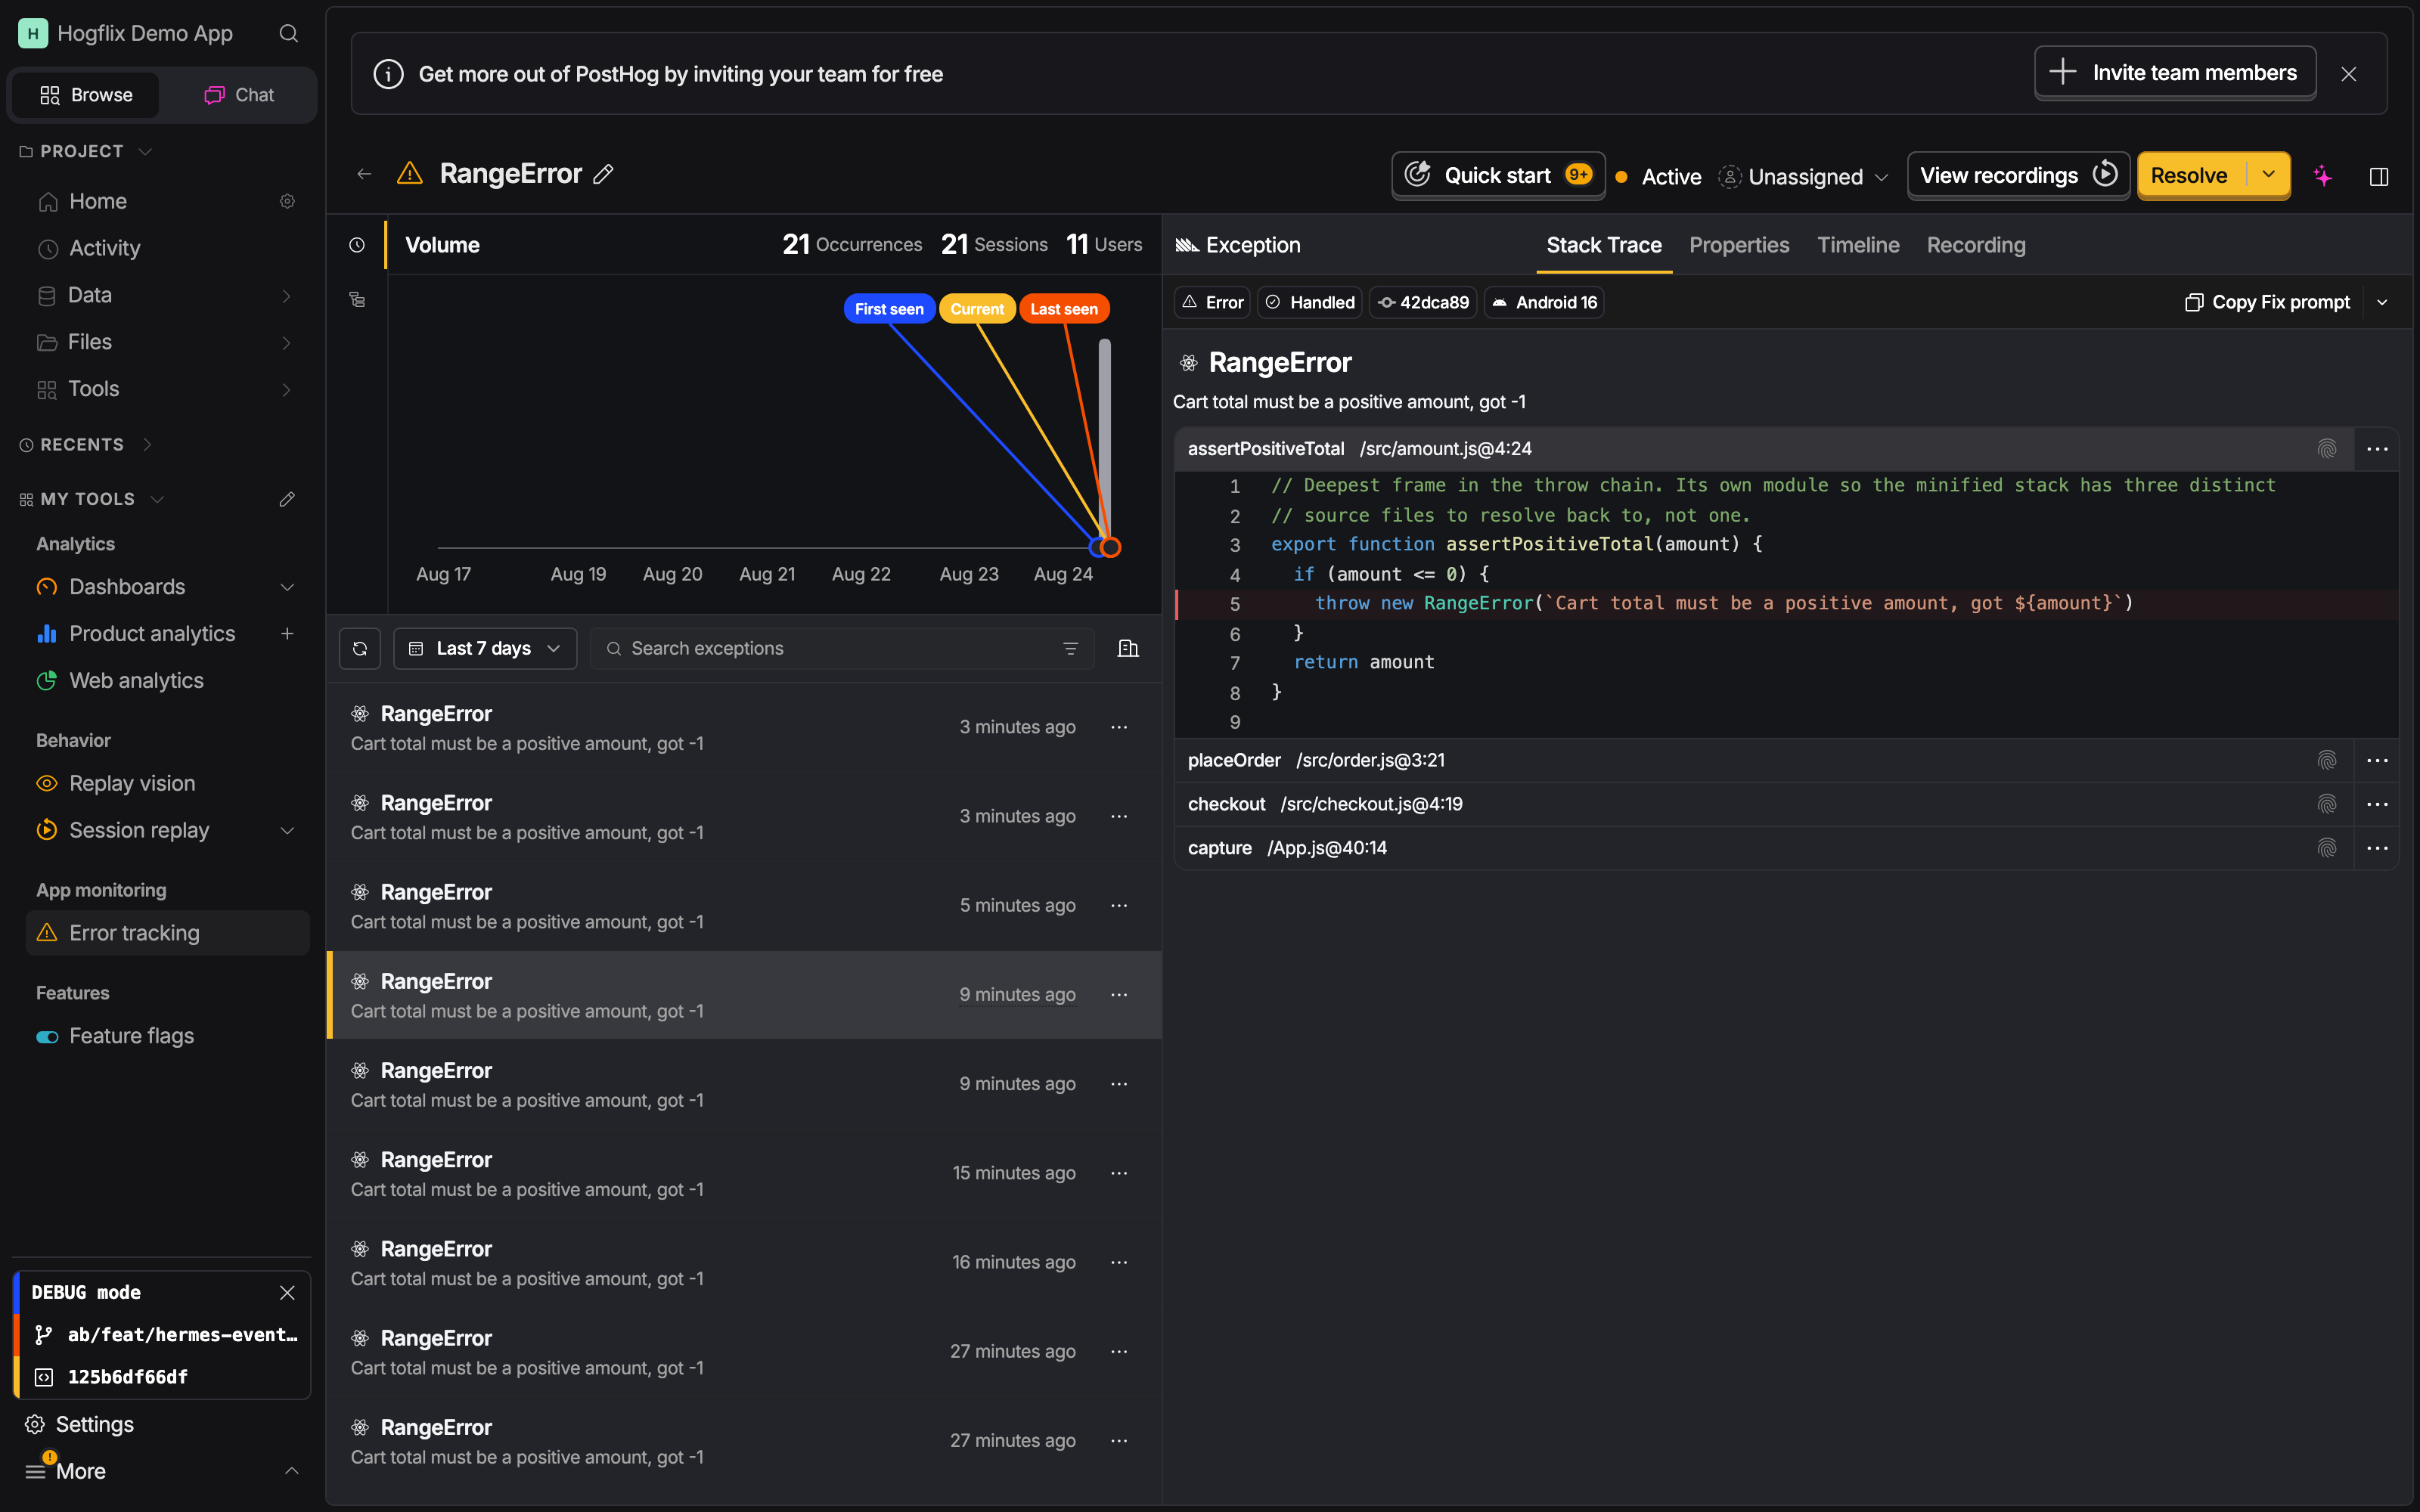Click fingerprint icon on checkout frame

pyautogui.click(x=2327, y=804)
